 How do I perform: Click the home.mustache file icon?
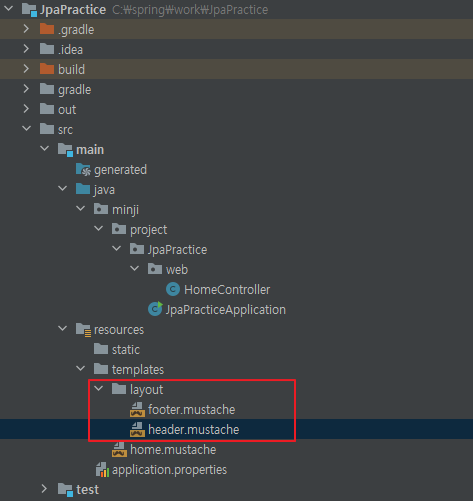[x=119, y=450]
